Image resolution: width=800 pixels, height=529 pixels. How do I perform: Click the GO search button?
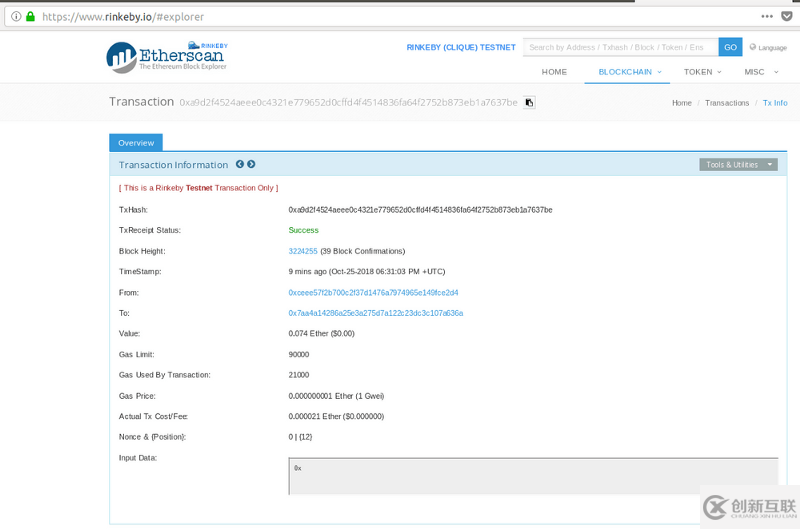(730, 47)
